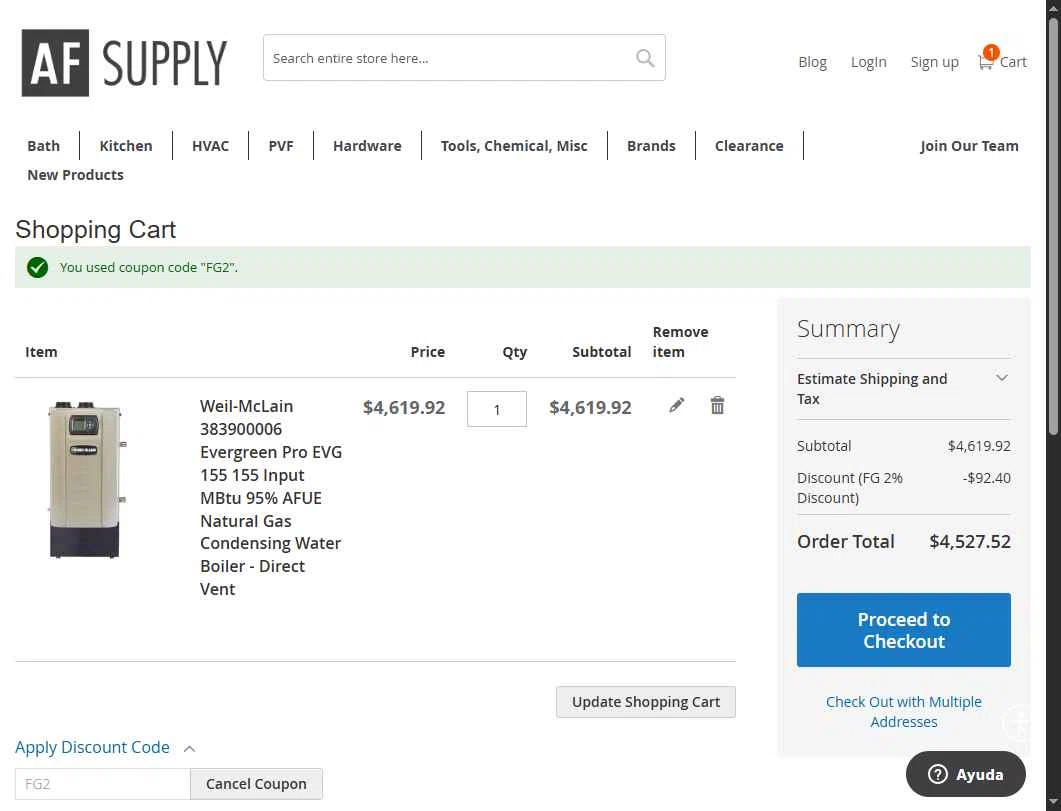Open Tools, Chemical, Misc menu

514,146
